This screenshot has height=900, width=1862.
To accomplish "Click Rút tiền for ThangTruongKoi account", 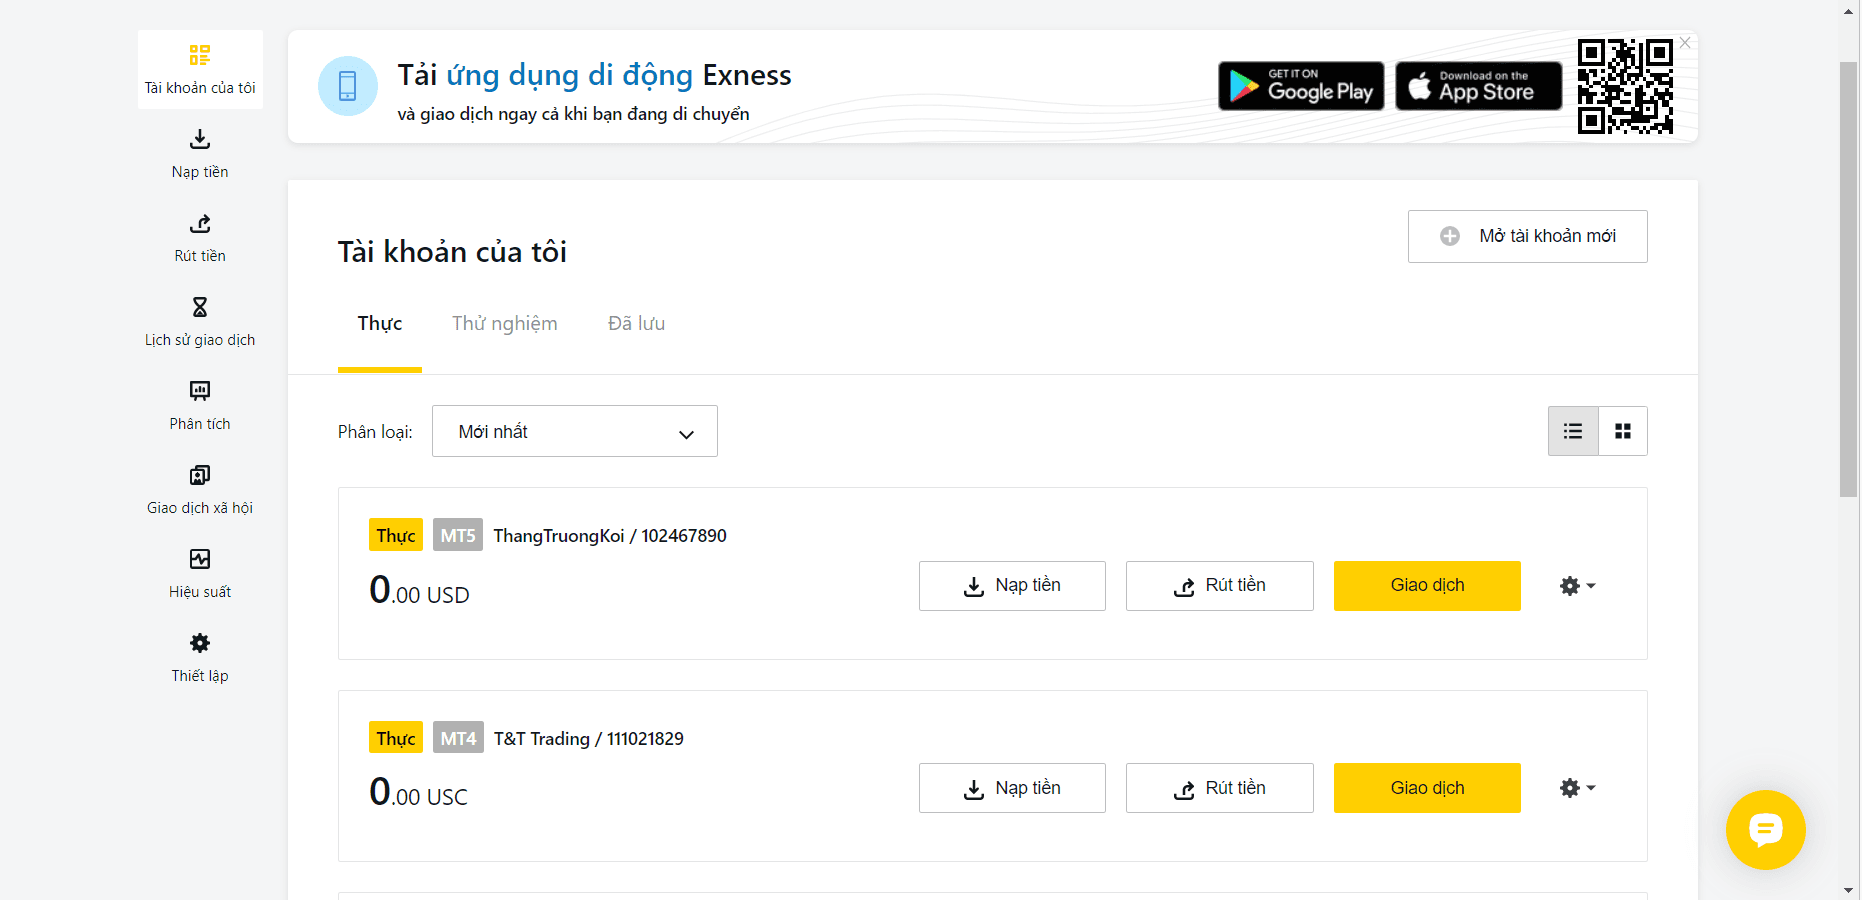I will [1220, 586].
